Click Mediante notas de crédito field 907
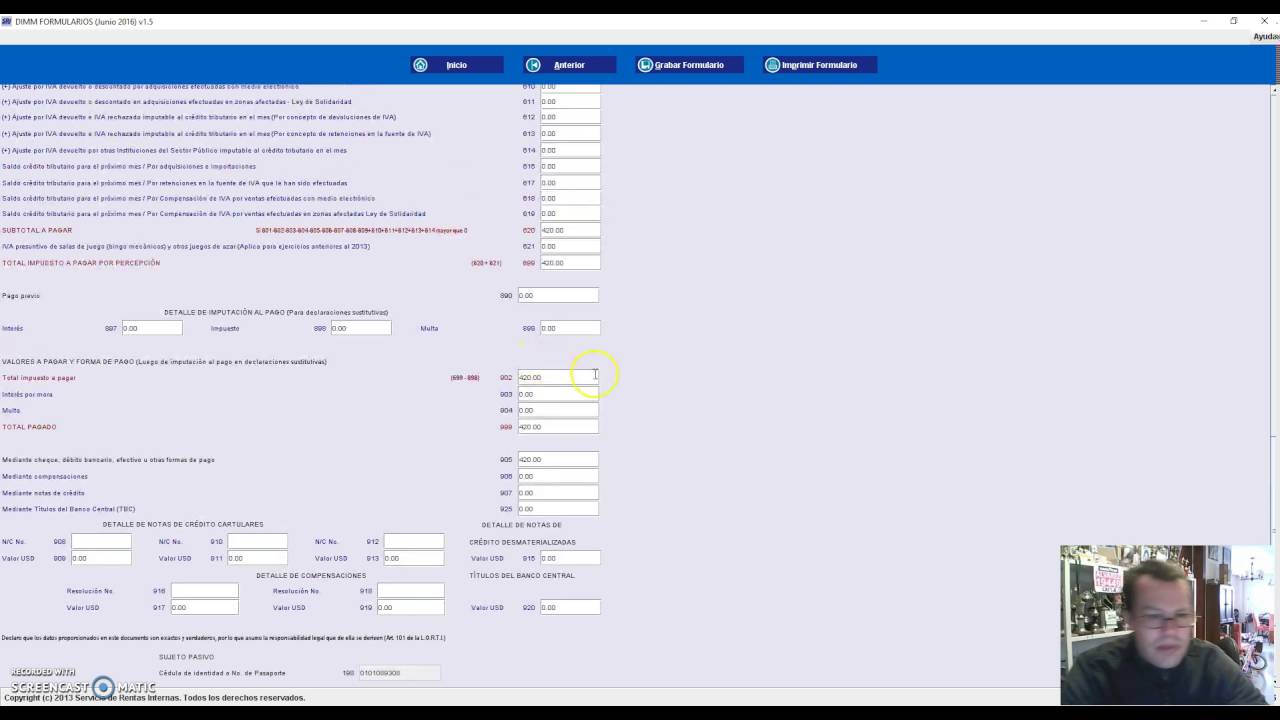Viewport: 1280px width, 720px height. (558, 492)
